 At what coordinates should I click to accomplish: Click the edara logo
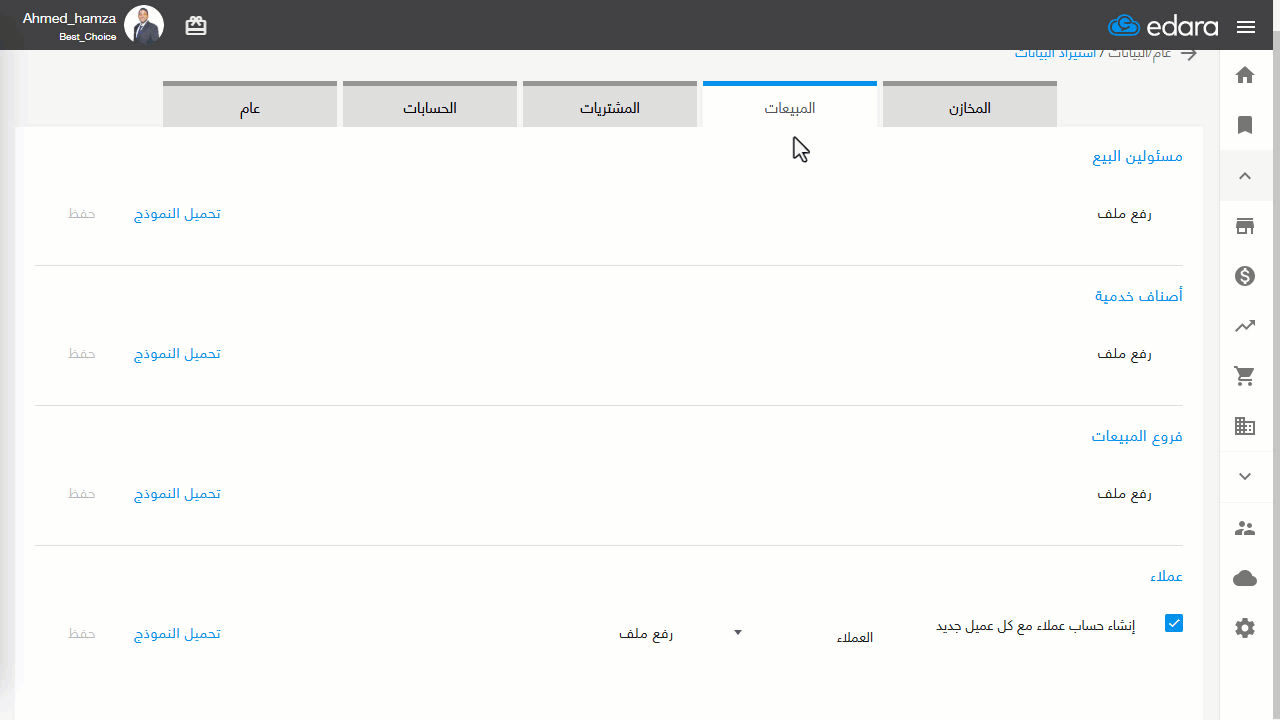click(1163, 26)
